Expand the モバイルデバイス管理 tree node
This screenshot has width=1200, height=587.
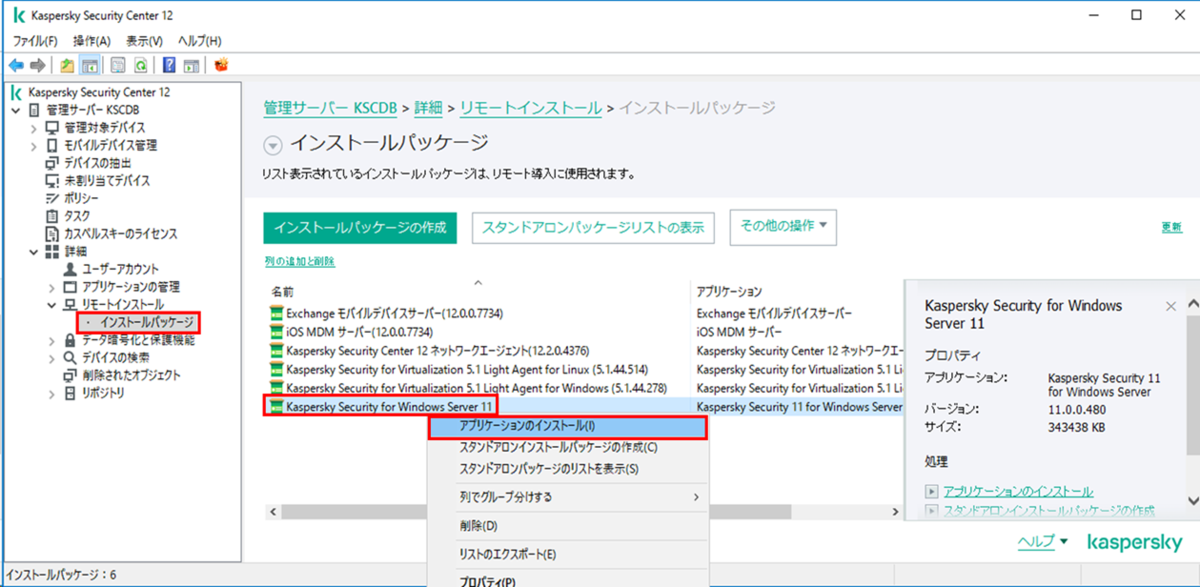pos(33,145)
